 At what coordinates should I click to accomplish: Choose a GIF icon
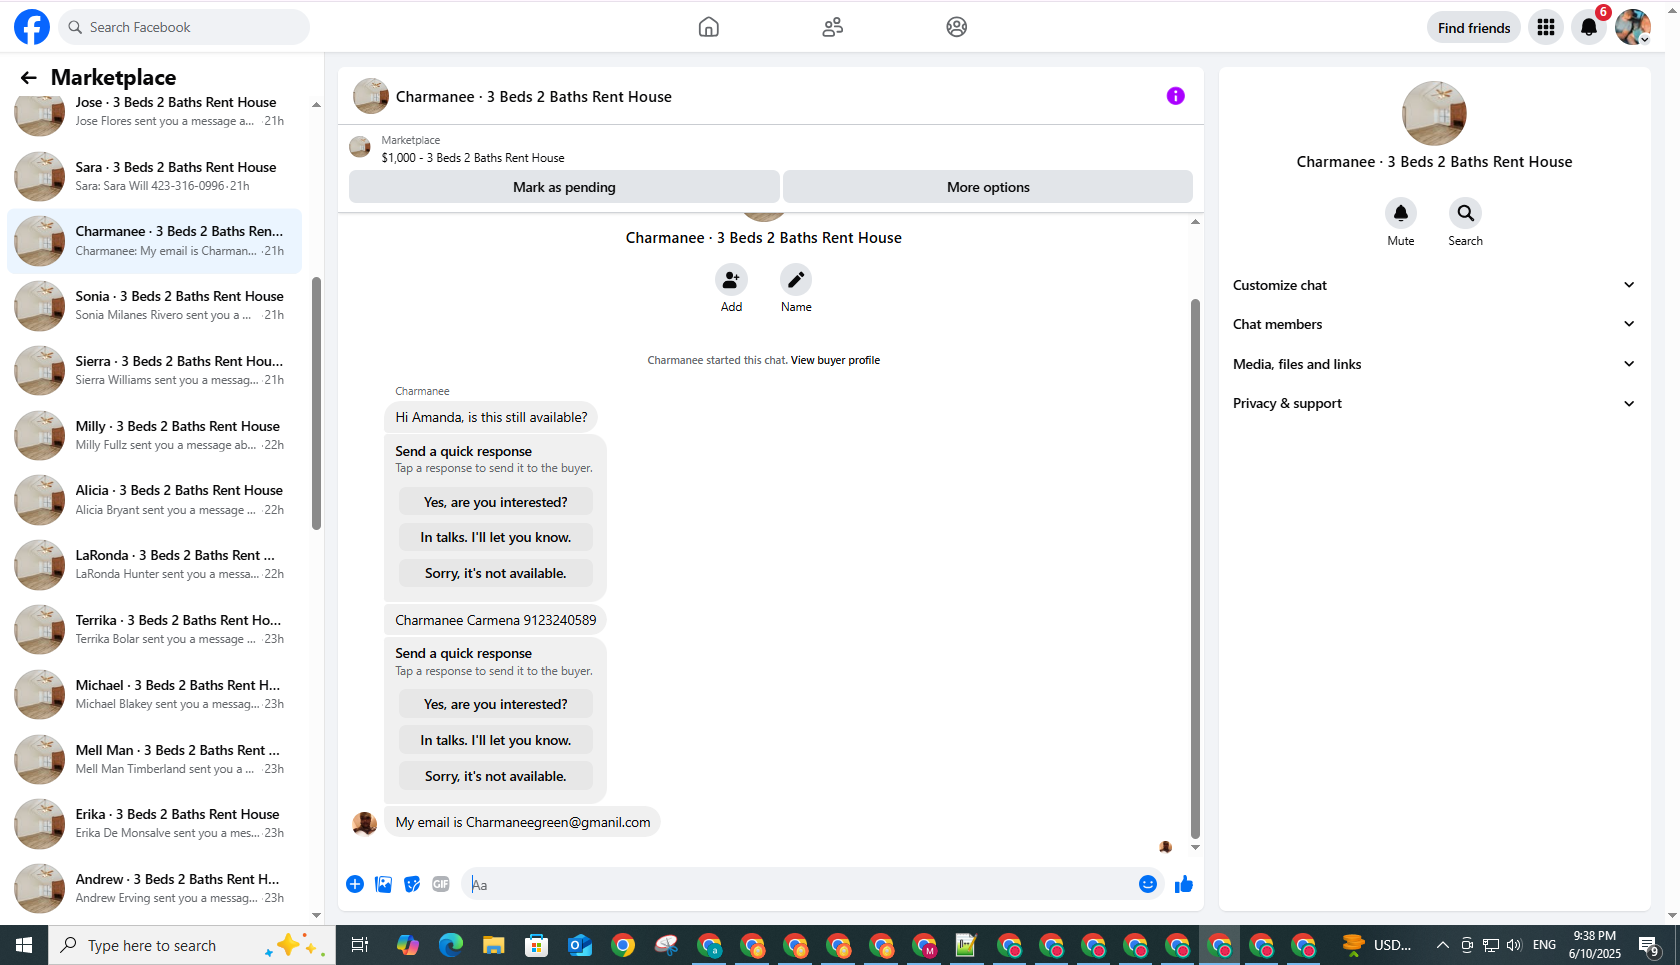[441, 884]
